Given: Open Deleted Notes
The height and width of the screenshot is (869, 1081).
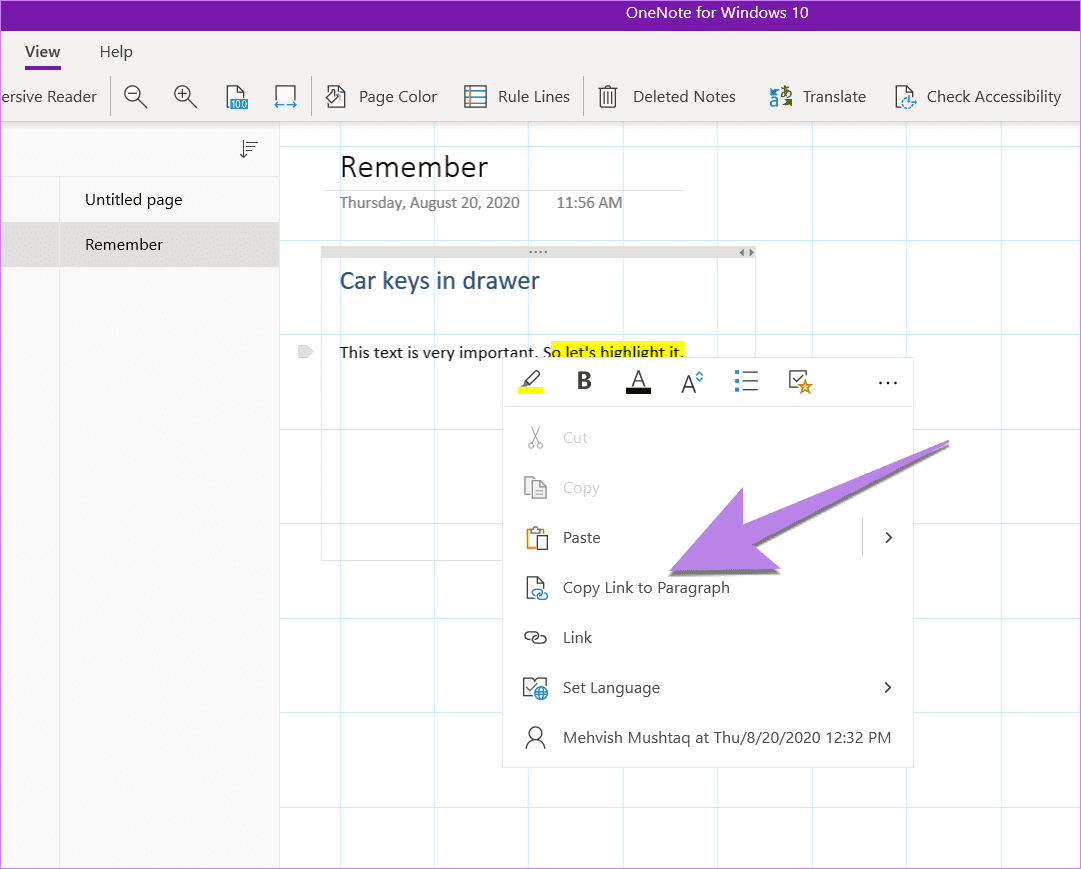Looking at the screenshot, I should click(x=667, y=97).
